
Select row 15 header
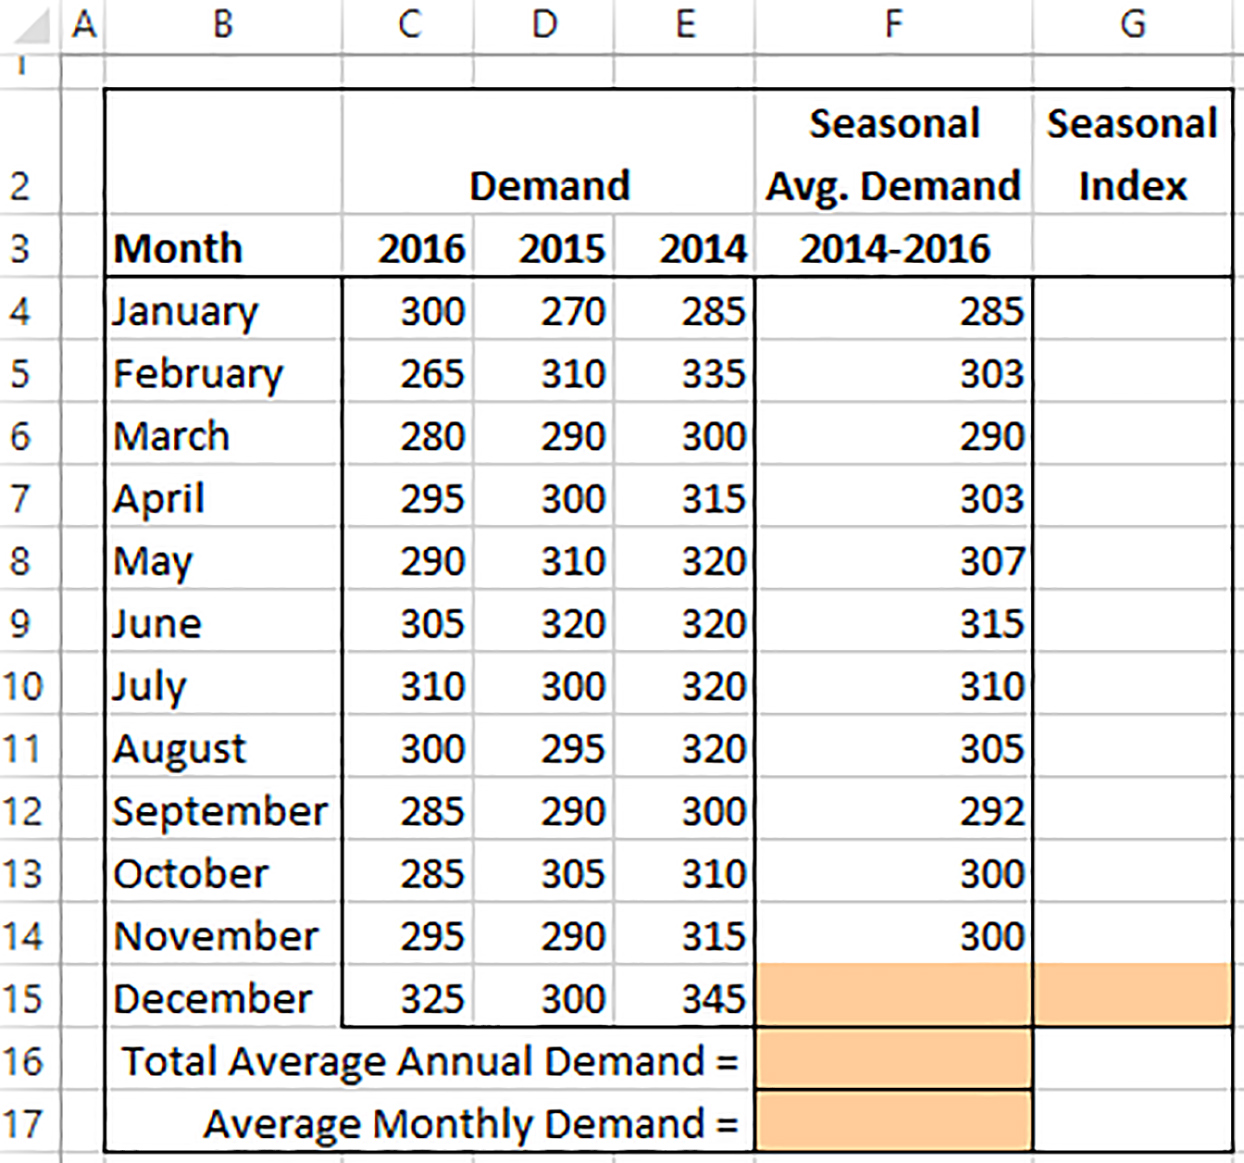click(x=24, y=998)
